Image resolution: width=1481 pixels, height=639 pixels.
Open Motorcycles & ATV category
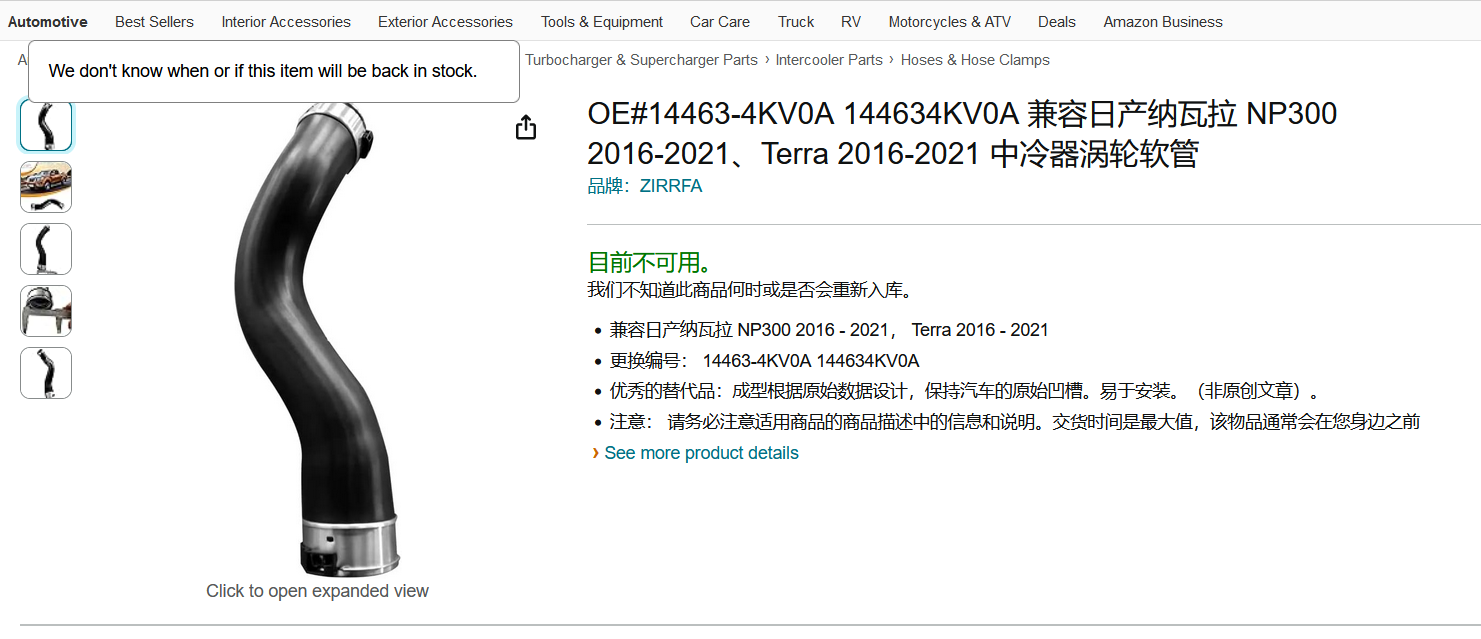tap(950, 22)
